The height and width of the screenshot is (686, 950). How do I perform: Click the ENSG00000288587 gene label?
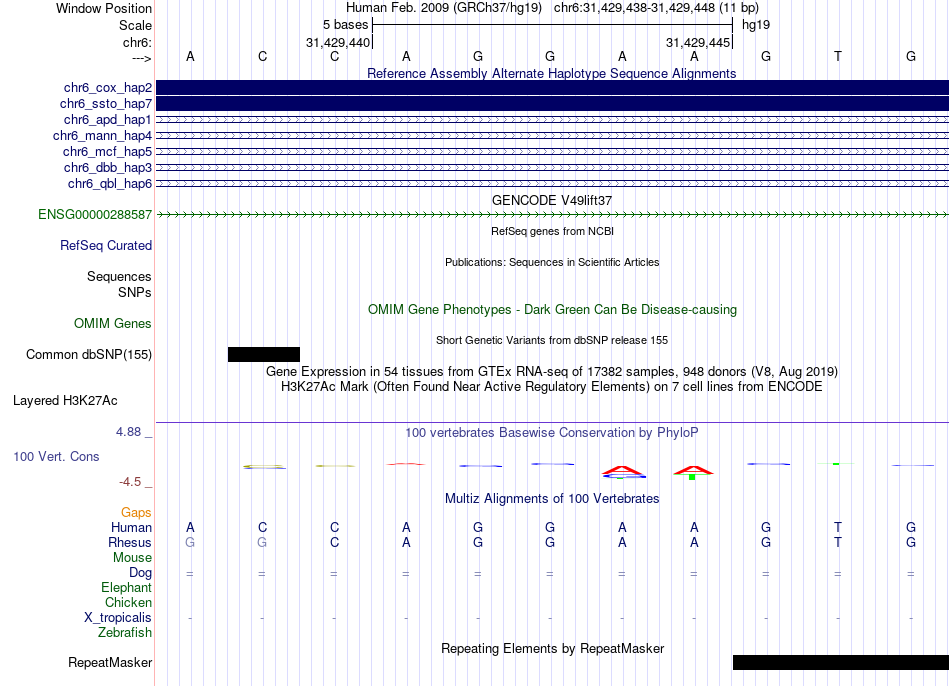(95, 215)
